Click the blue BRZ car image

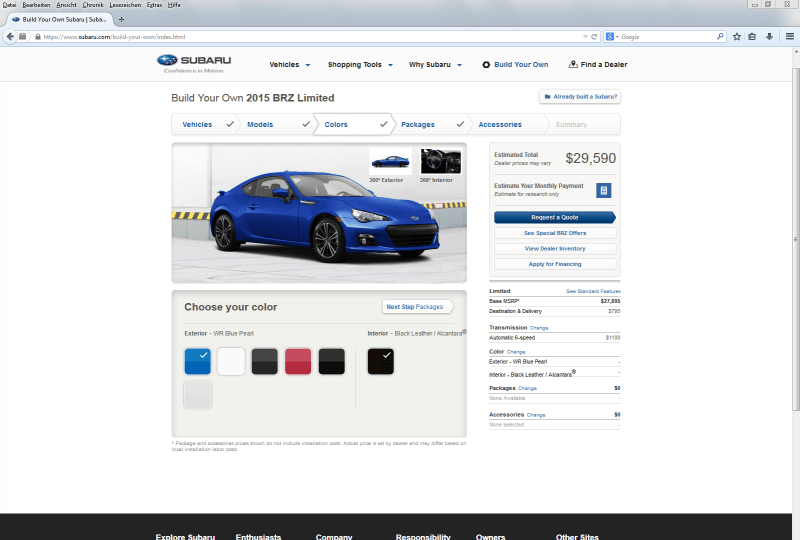coord(324,217)
